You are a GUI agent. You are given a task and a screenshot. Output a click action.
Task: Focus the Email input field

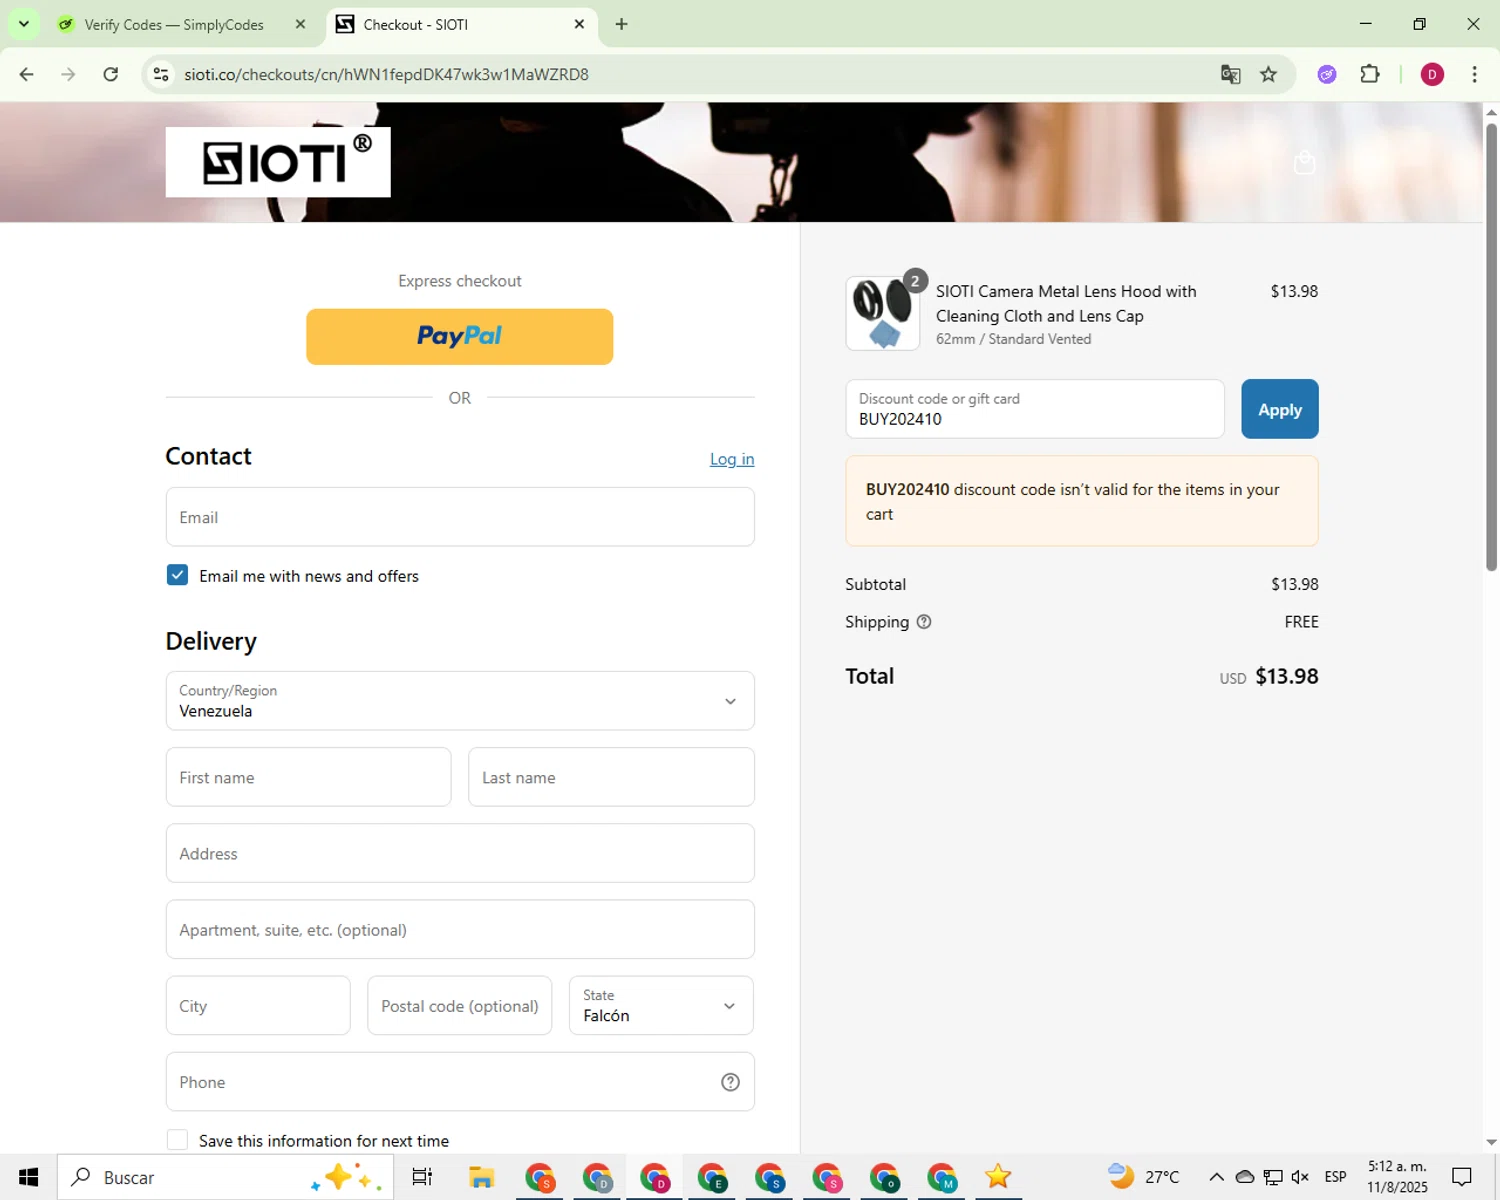click(x=460, y=517)
